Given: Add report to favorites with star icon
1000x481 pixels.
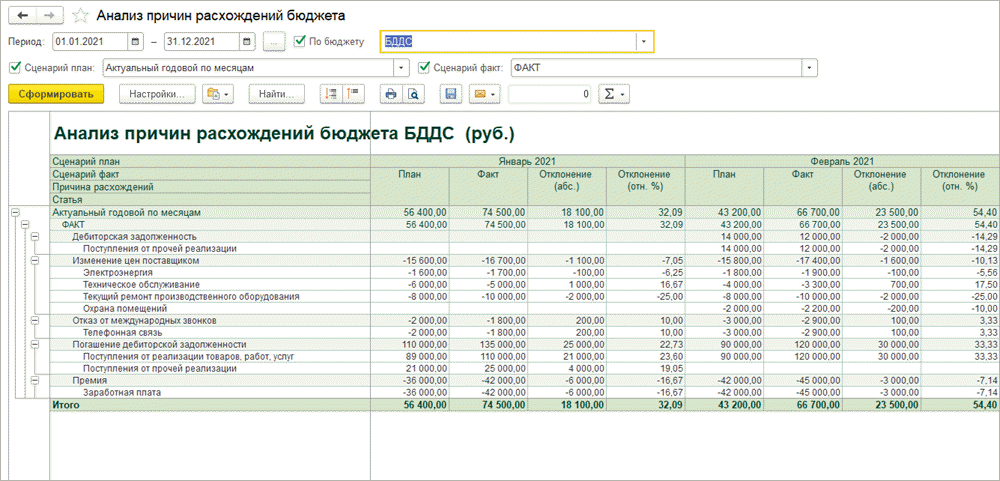Looking at the screenshot, I should (x=80, y=16).
